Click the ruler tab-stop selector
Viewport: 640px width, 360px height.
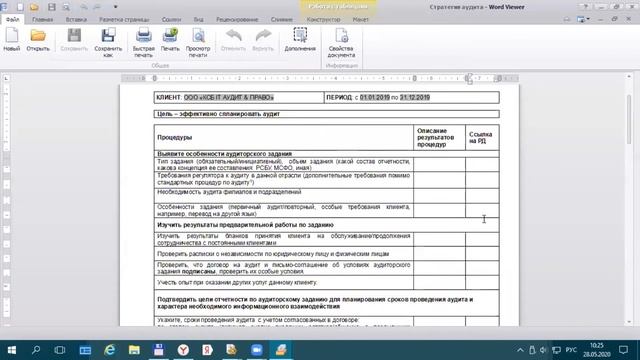[6, 78]
